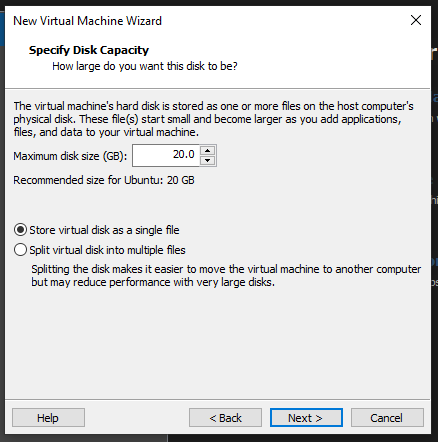
Task: Choose Split virtual disk into multiple files
Action: (x=20, y=250)
